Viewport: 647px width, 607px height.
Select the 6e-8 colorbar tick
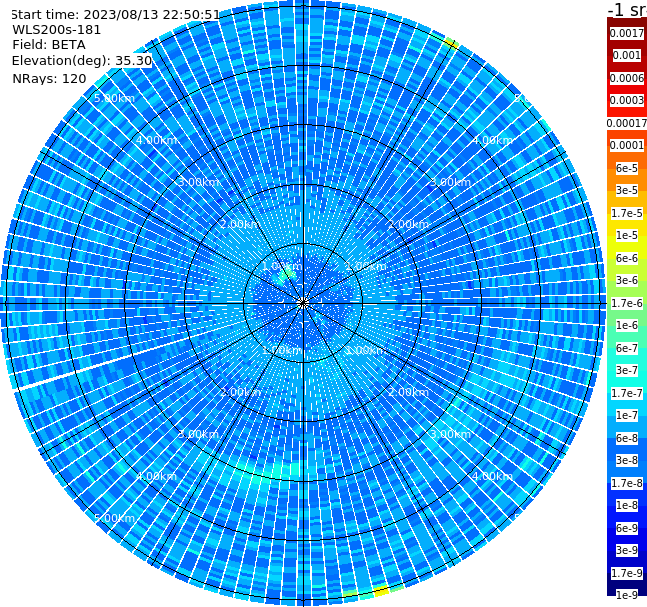pos(626,438)
